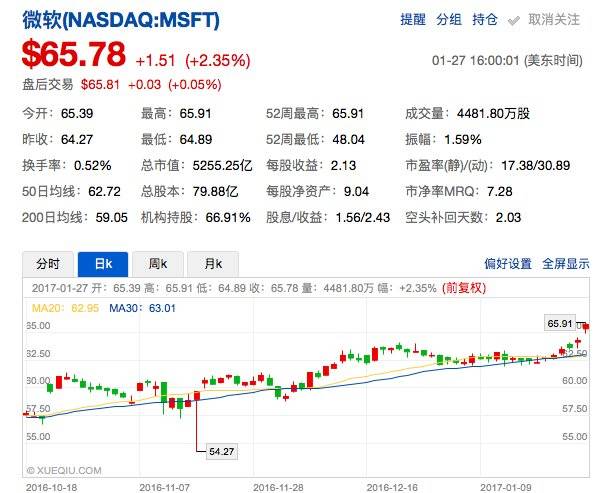Click the MA20 moving average legend

click(x=65, y=308)
